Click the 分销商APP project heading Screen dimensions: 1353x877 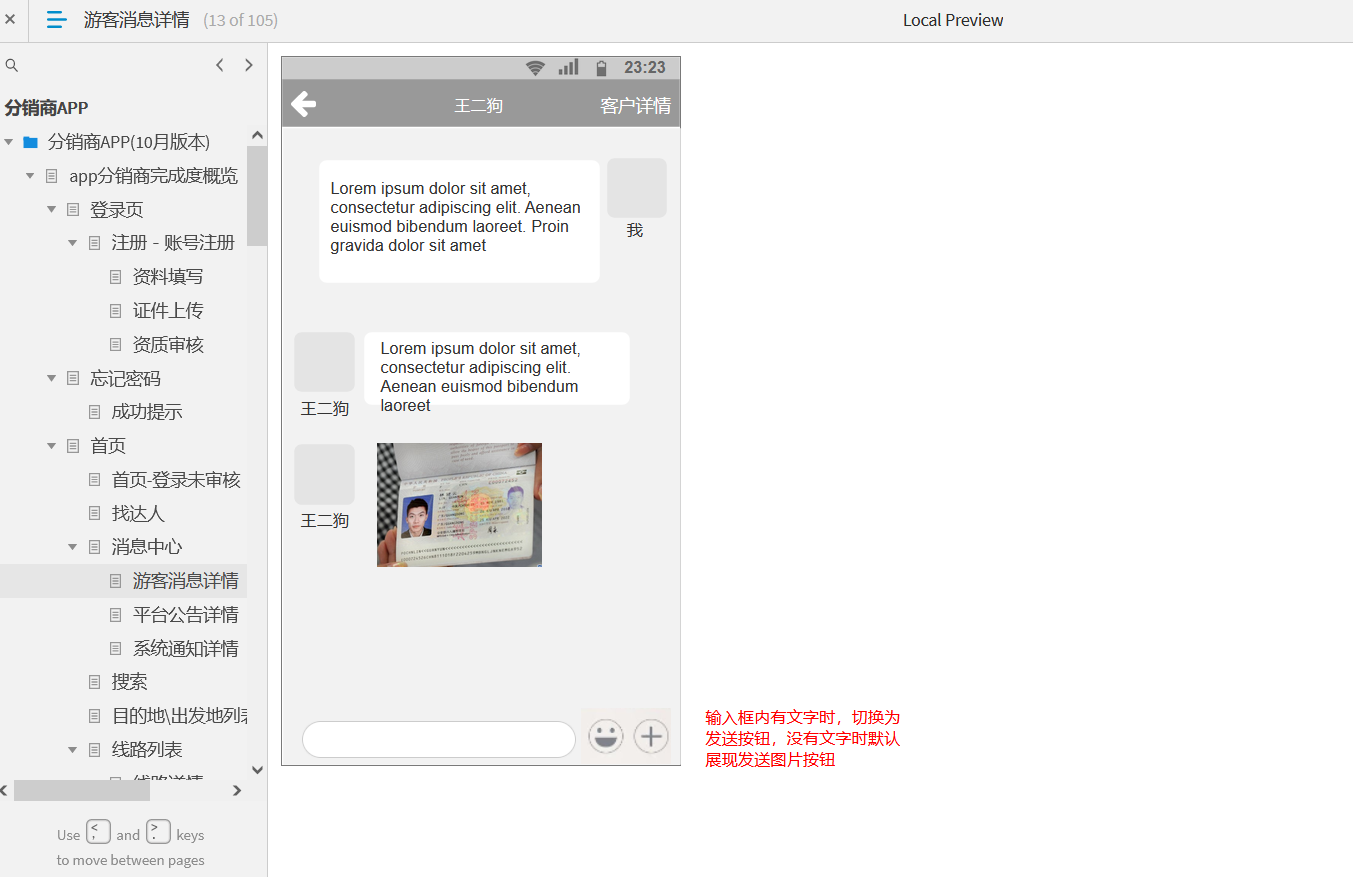coord(47,108)
